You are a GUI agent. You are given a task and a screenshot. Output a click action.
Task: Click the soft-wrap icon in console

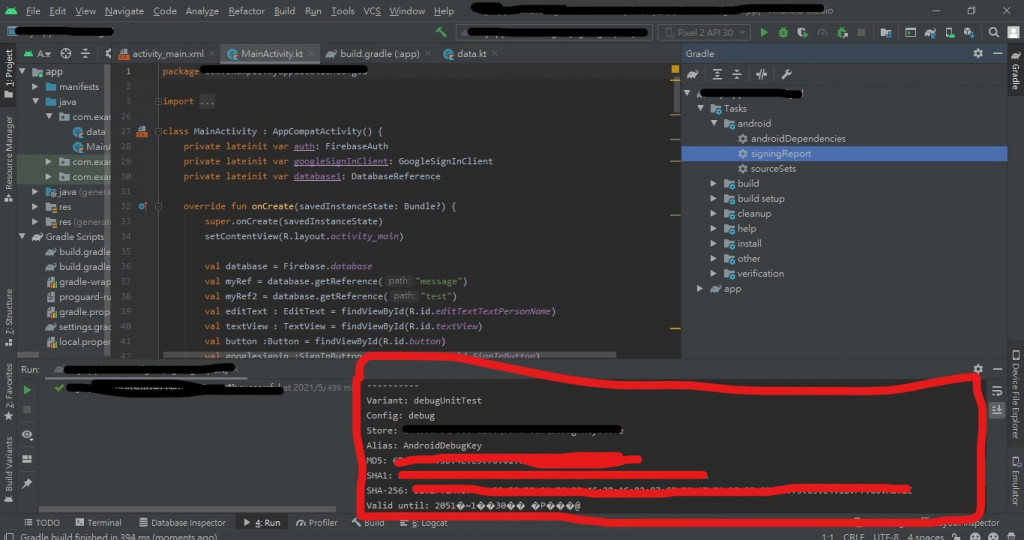point(997,391)
